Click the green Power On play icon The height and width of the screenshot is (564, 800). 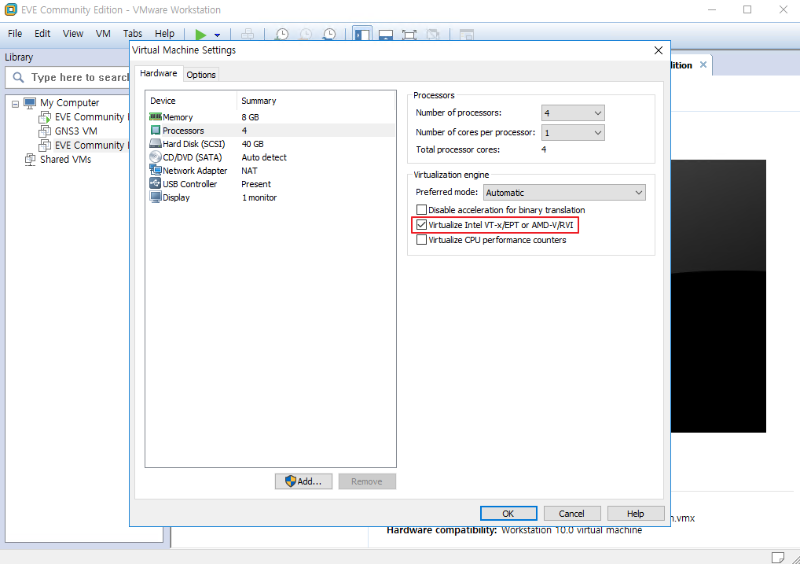point(201,34)
